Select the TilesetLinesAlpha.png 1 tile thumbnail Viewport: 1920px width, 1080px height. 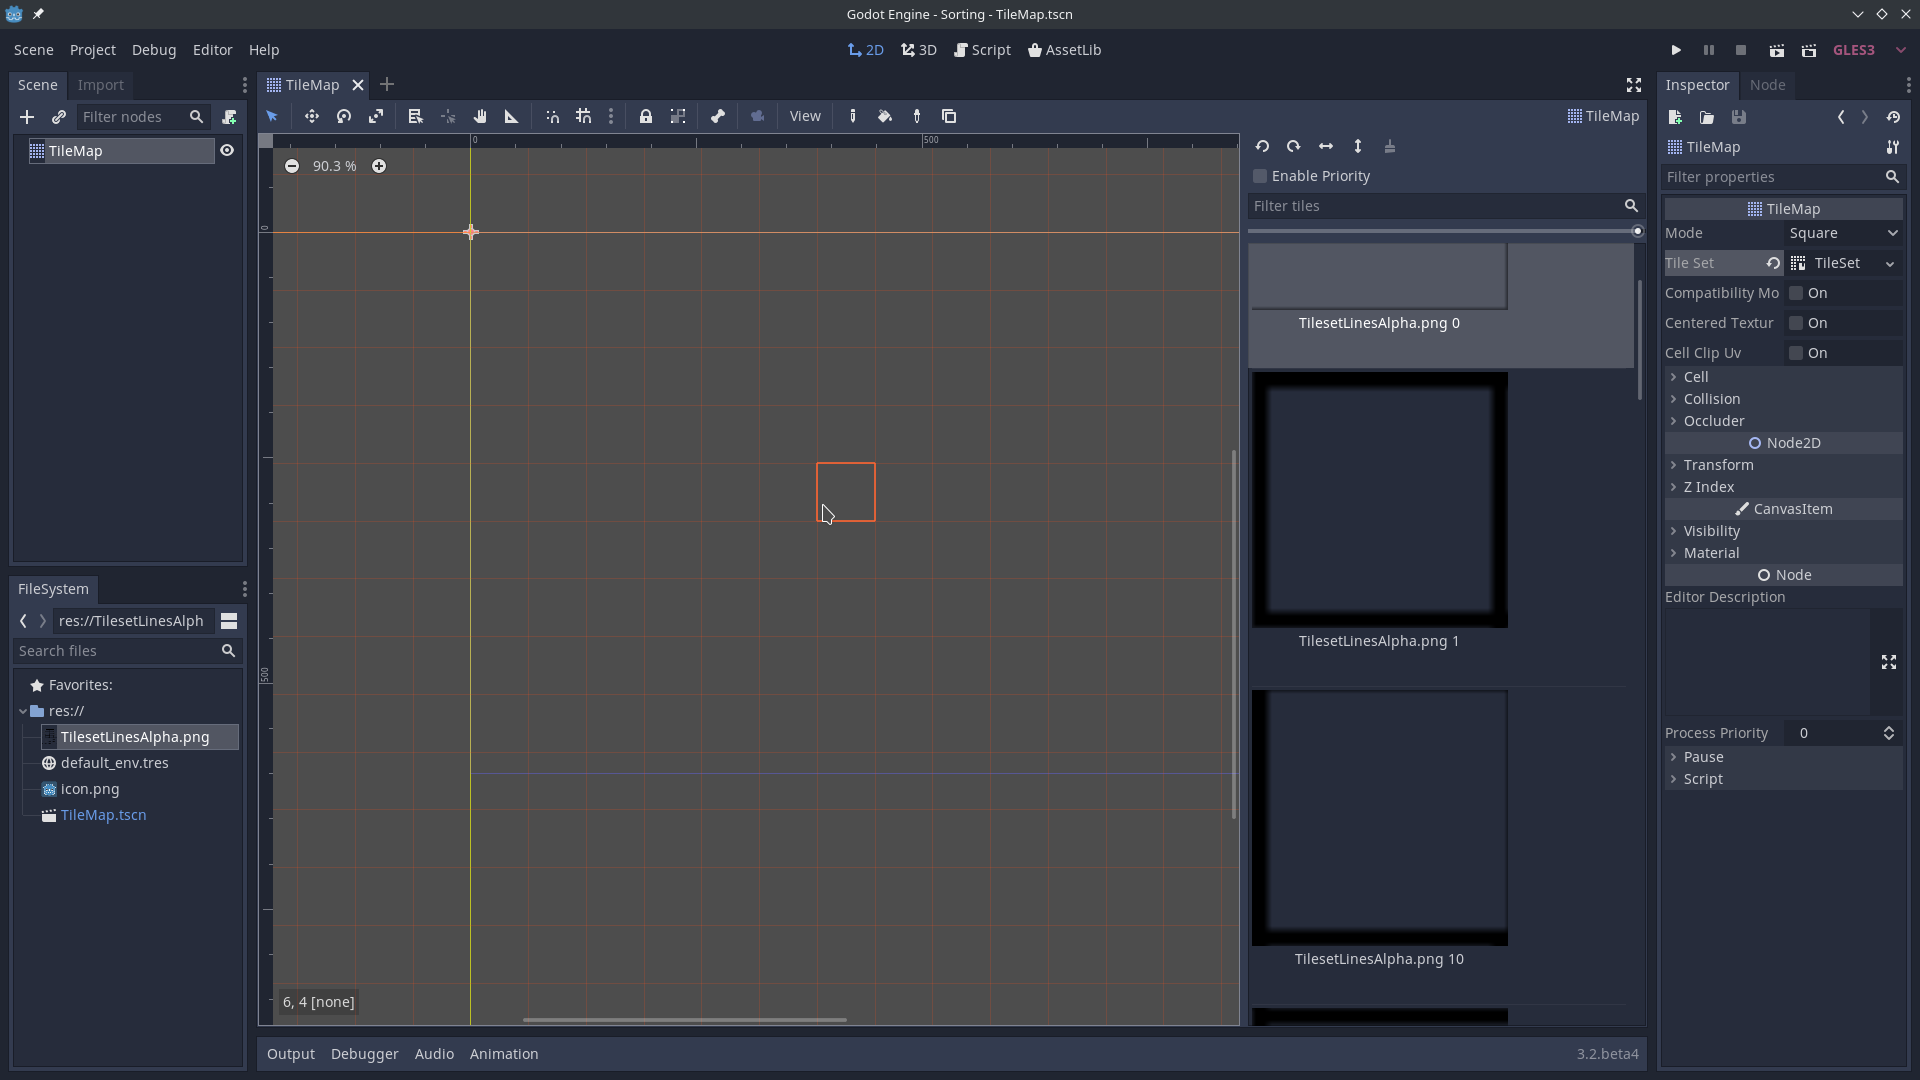(x=1379, y=500)
